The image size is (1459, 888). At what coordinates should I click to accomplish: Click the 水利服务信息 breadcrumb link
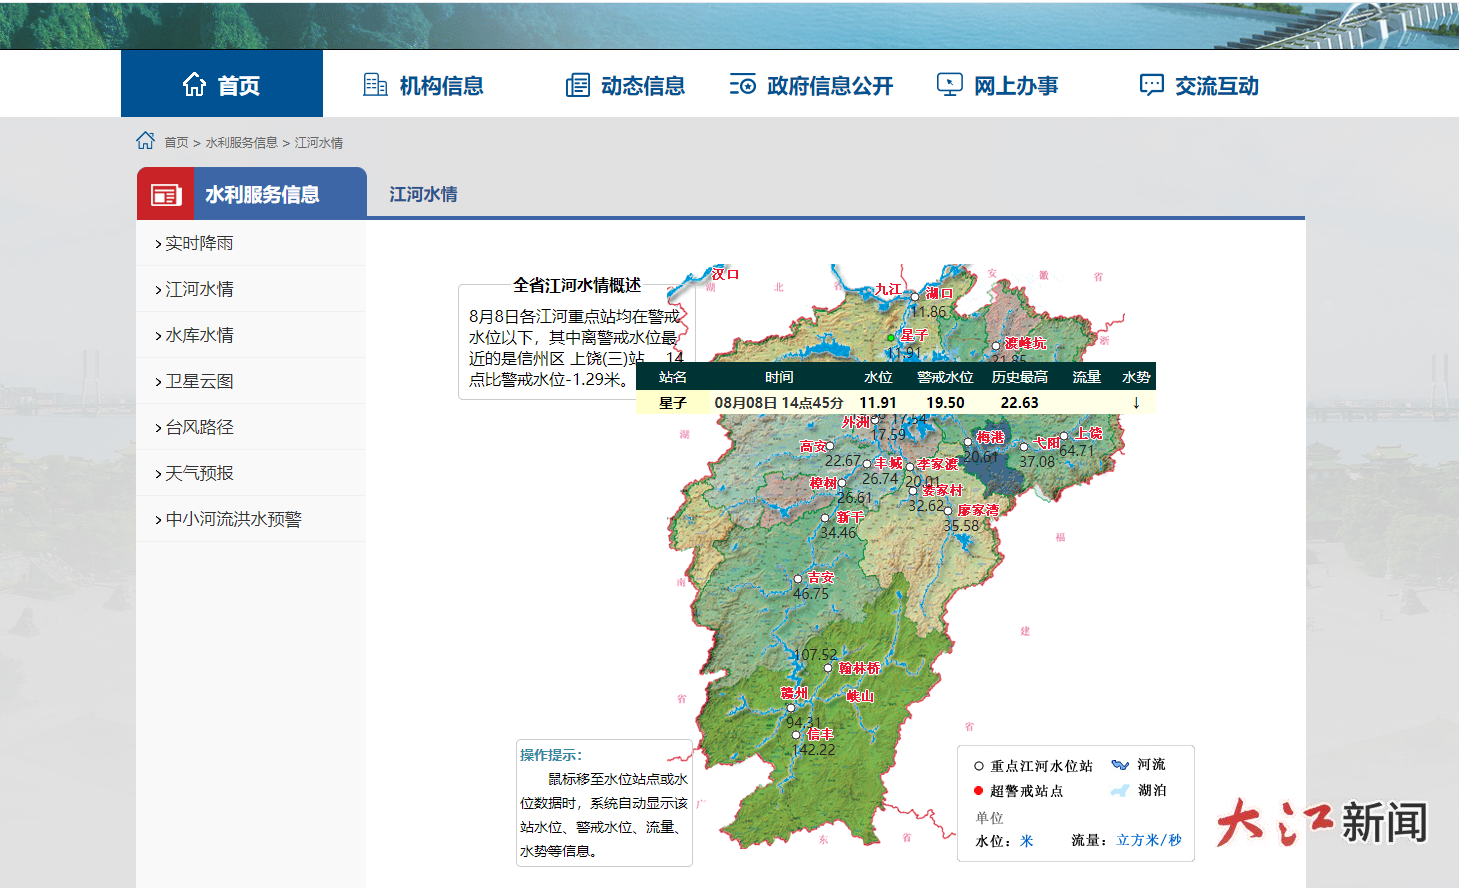(x=241, y=143)
